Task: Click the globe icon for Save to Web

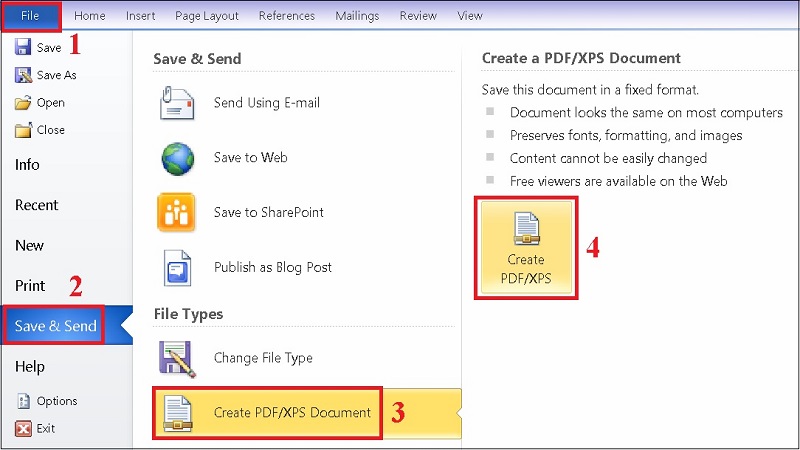Action: [178, 159]
